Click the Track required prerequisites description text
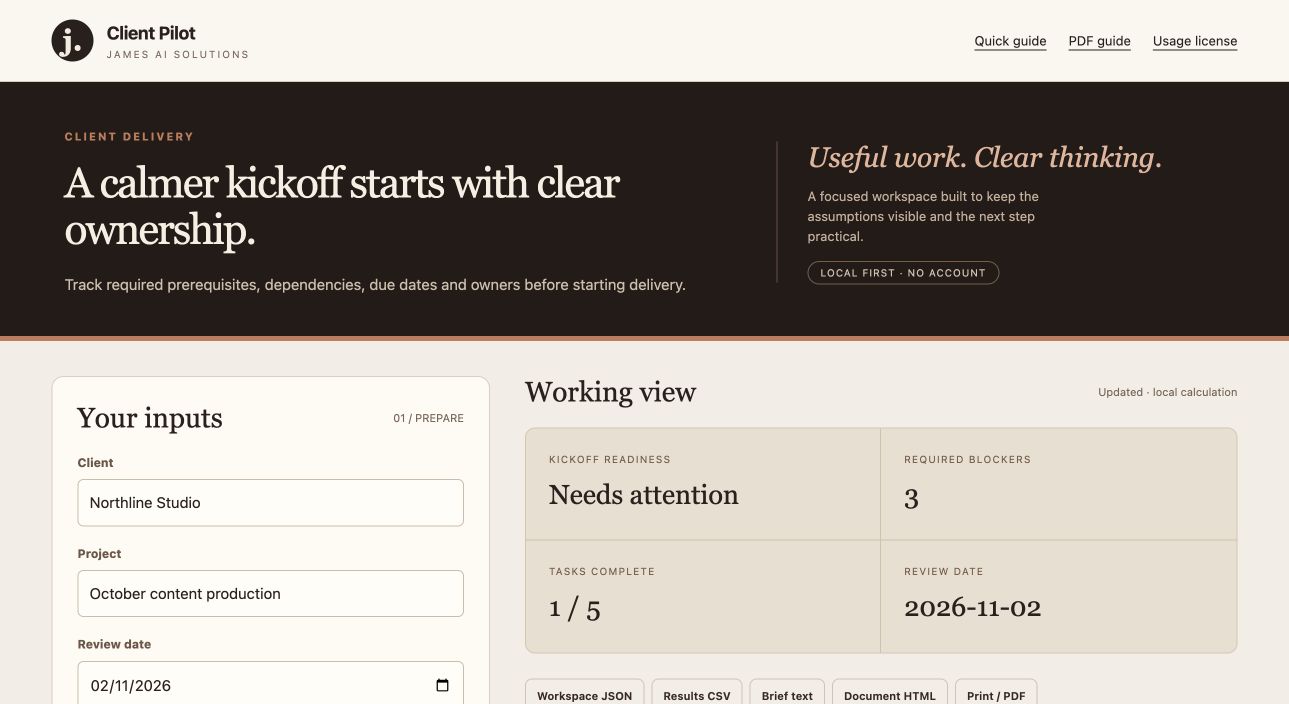 click(x=375, y=285)
